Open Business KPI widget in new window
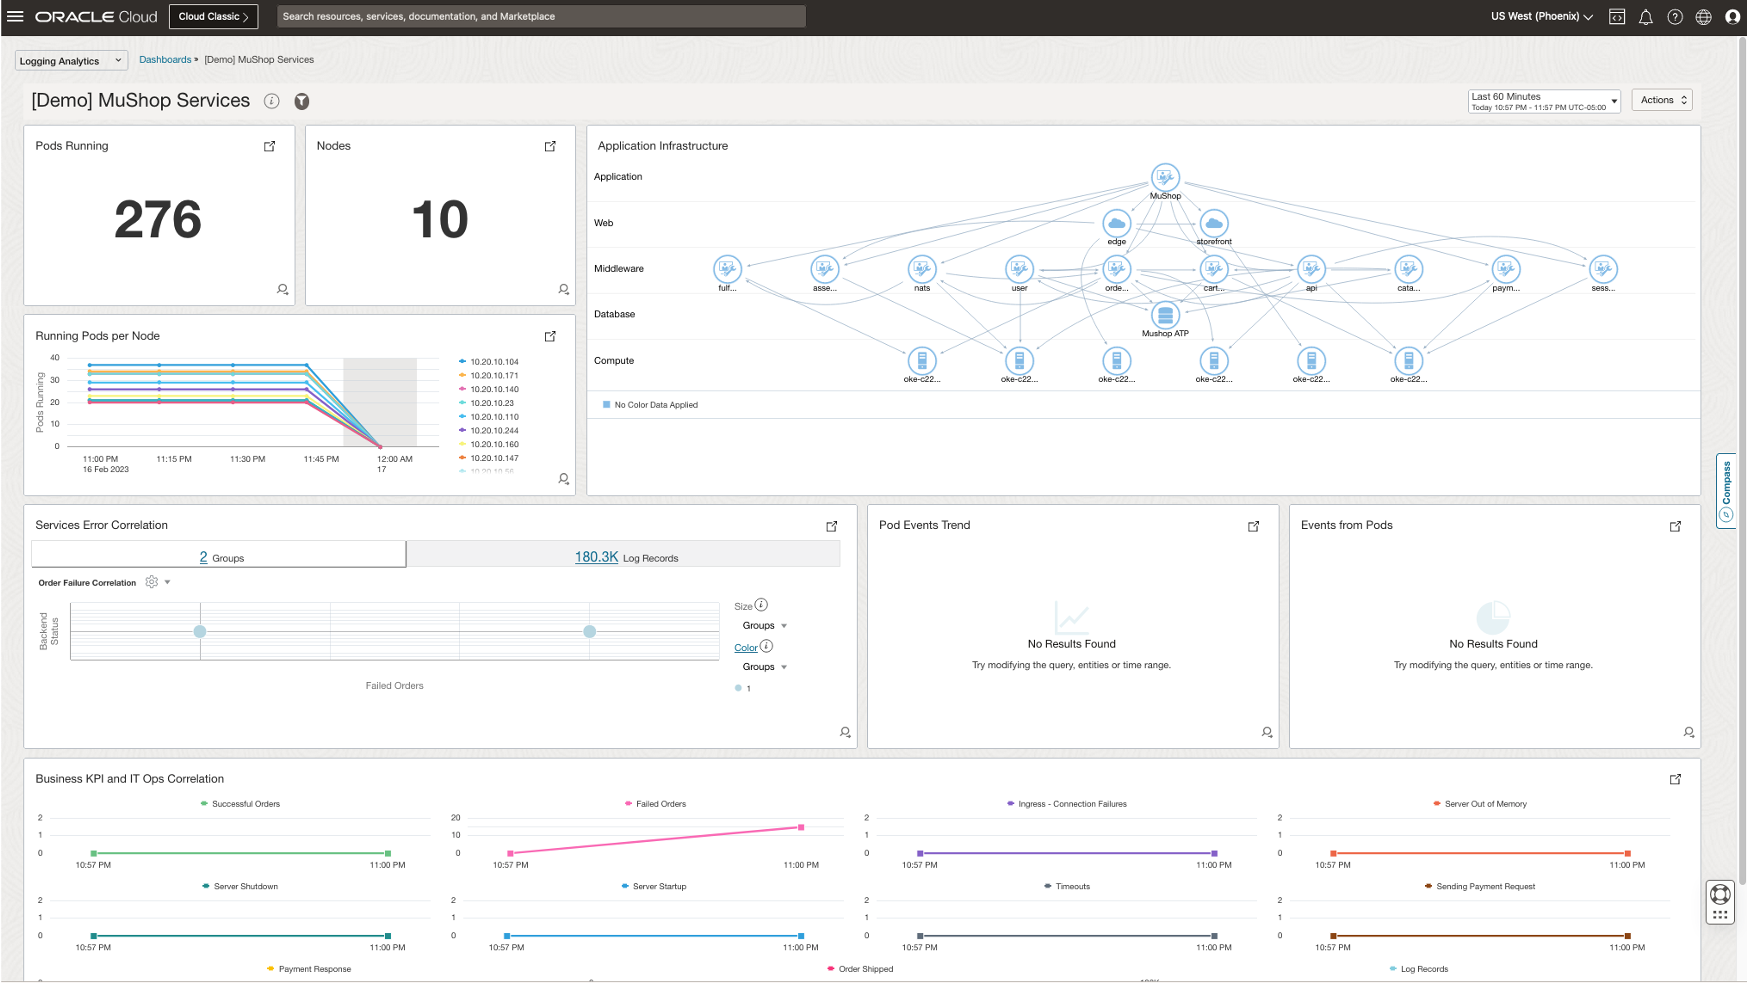 1676,779
